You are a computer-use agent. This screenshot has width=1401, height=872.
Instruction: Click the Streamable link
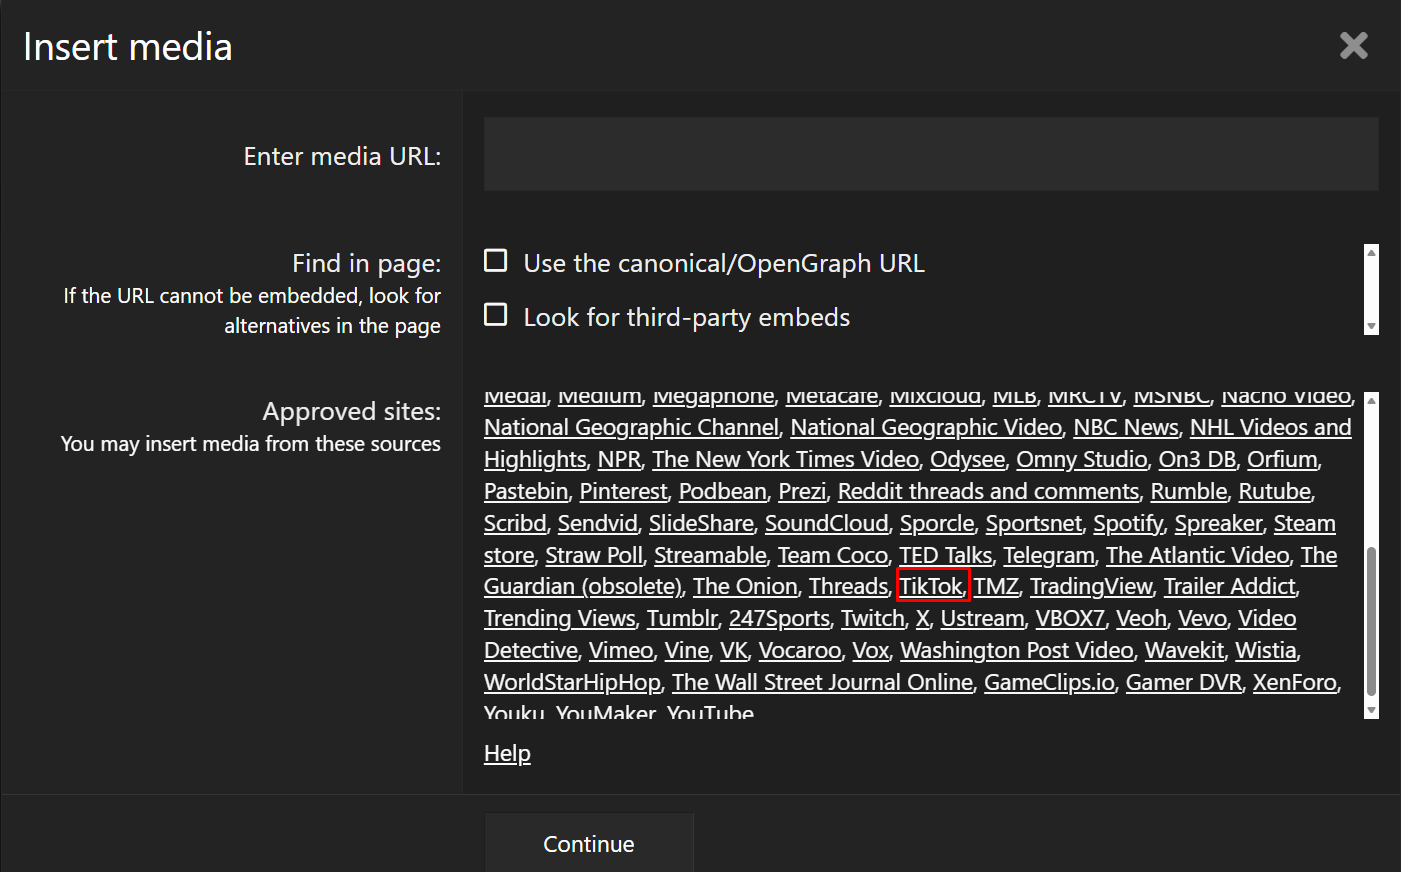(710, 556)
